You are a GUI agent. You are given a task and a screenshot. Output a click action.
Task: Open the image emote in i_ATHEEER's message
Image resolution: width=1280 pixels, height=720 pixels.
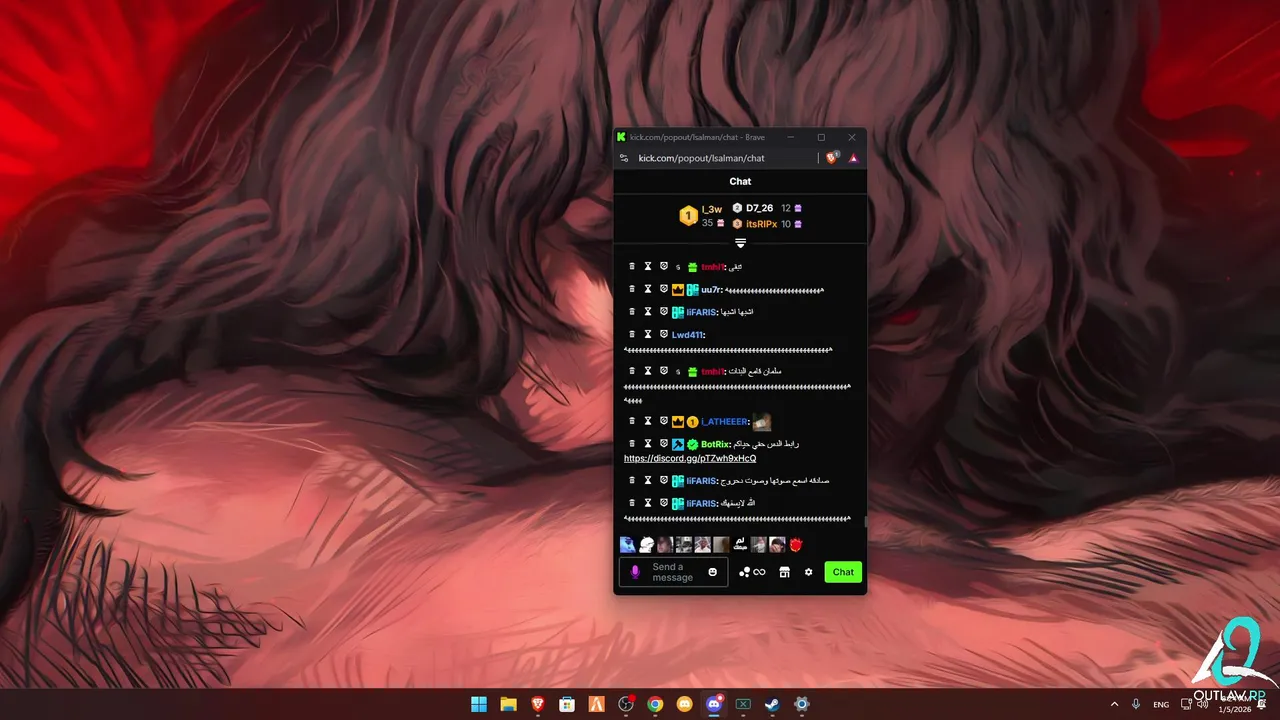(762, 422)
